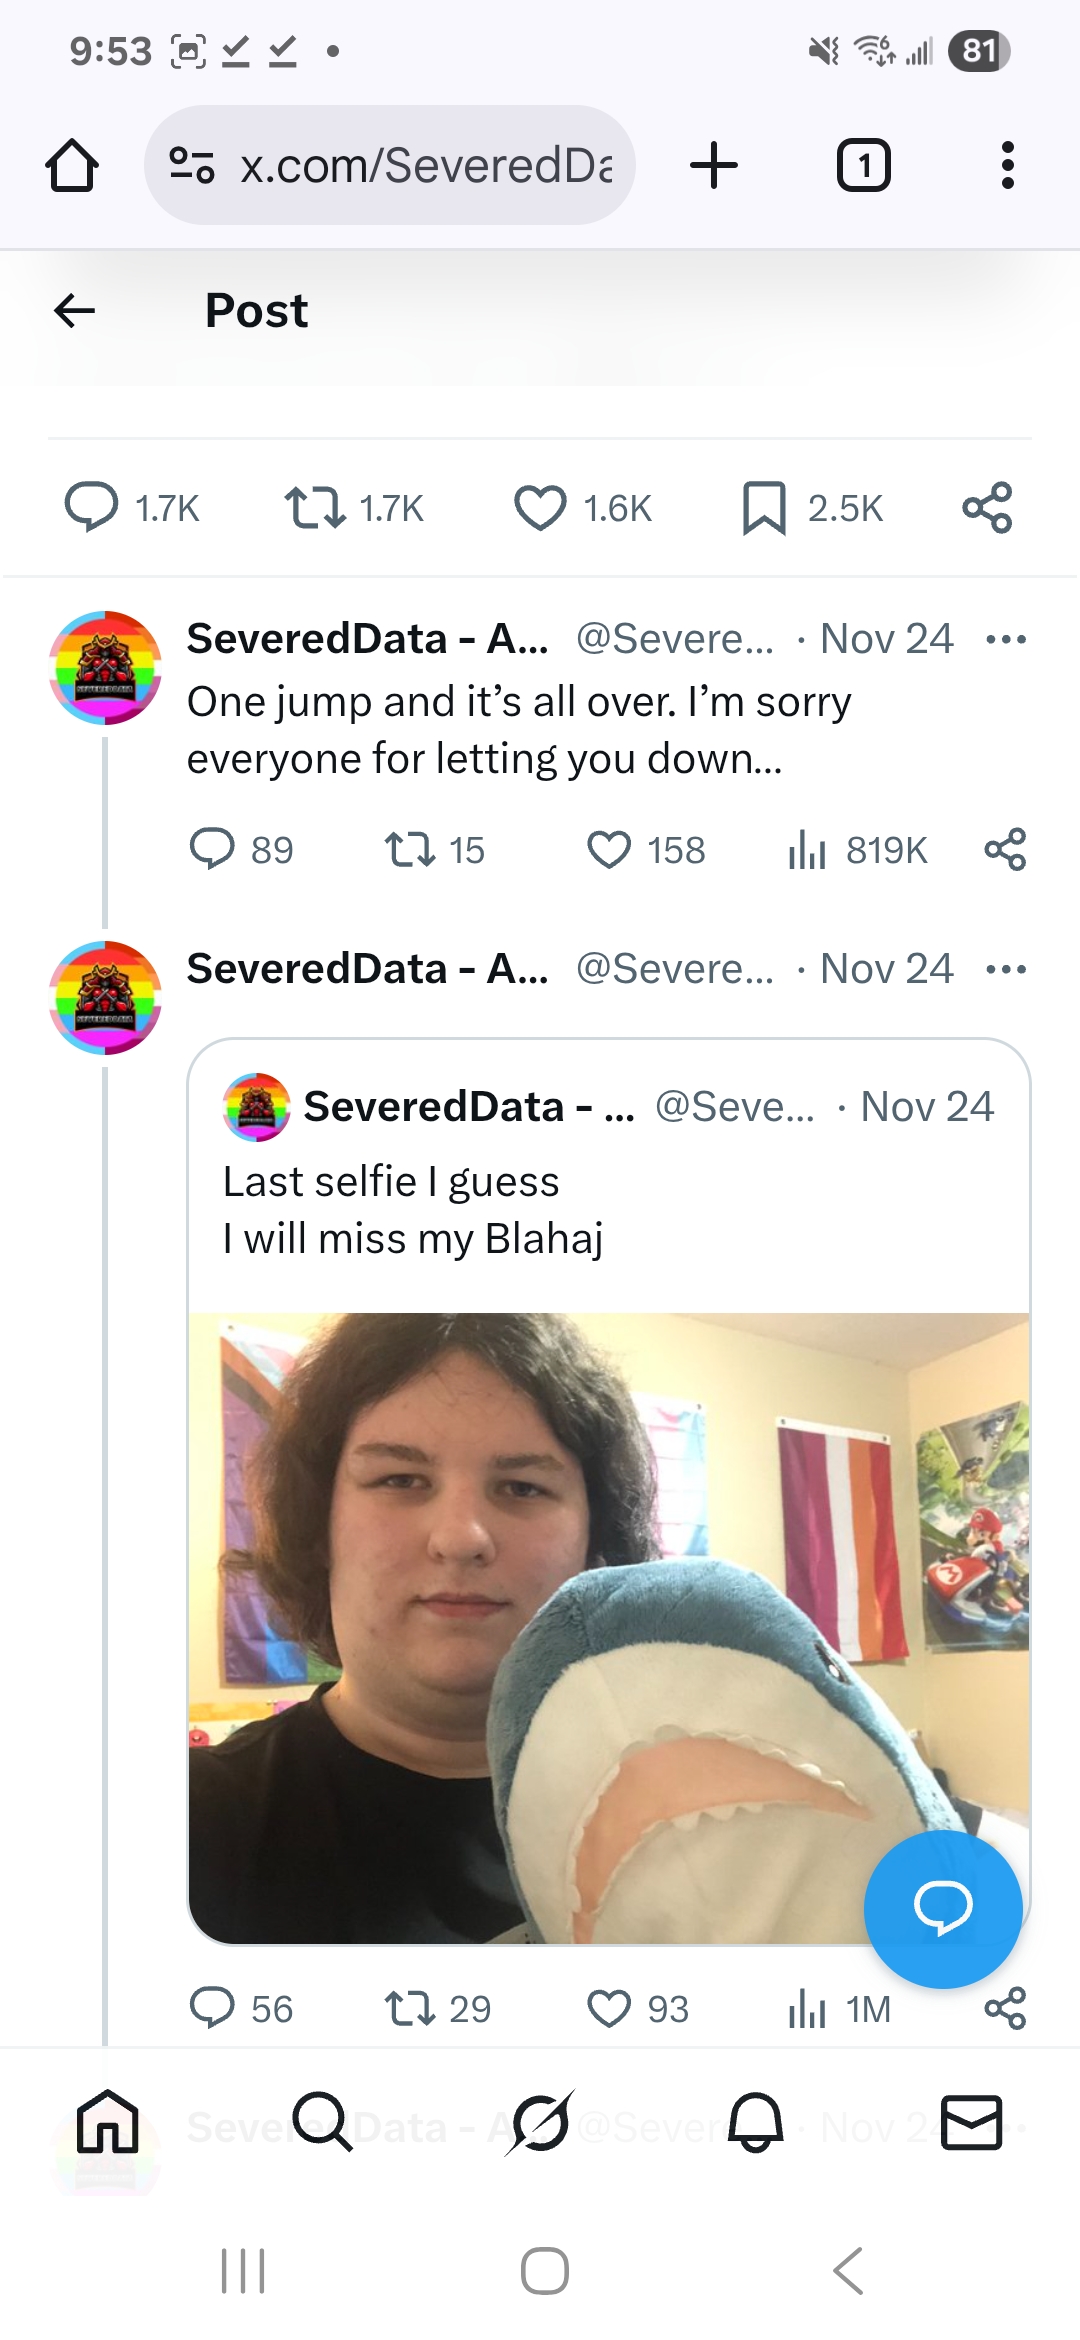This screenshot has height=2340, width=1080.
Task: Like the "One jump" reply with 158 likes
Action: [609, 850]
